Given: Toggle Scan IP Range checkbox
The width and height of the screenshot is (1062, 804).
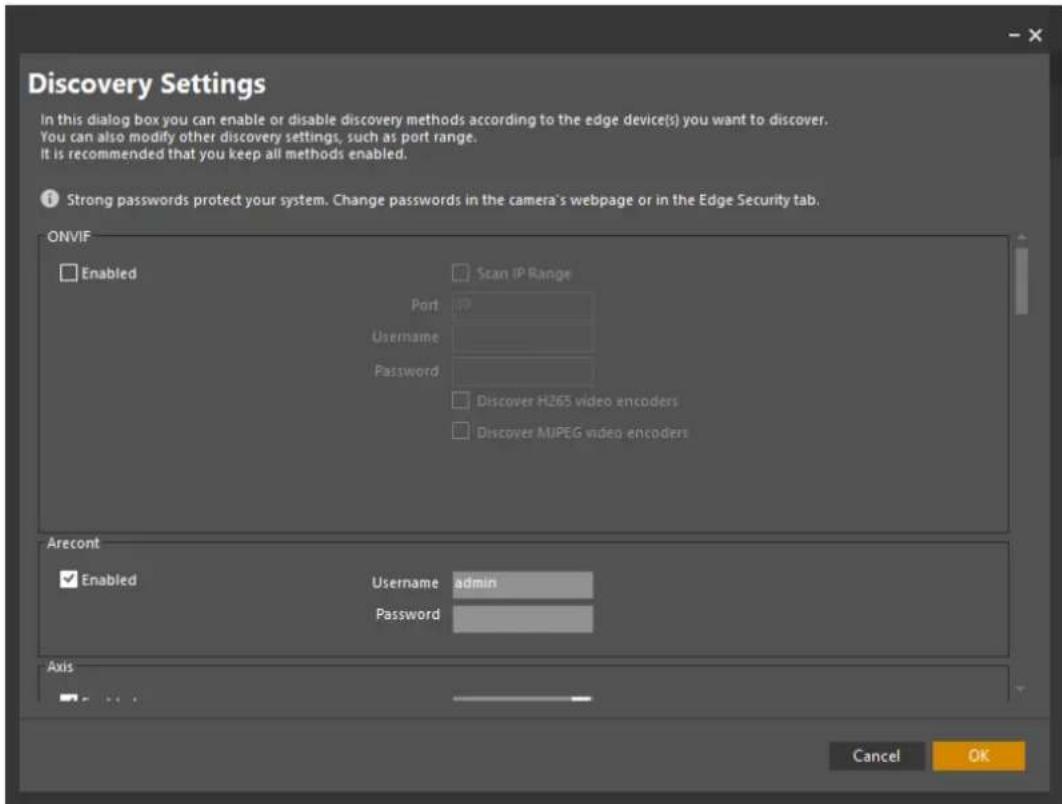Looking at the screenshot, I should point(461,273).
